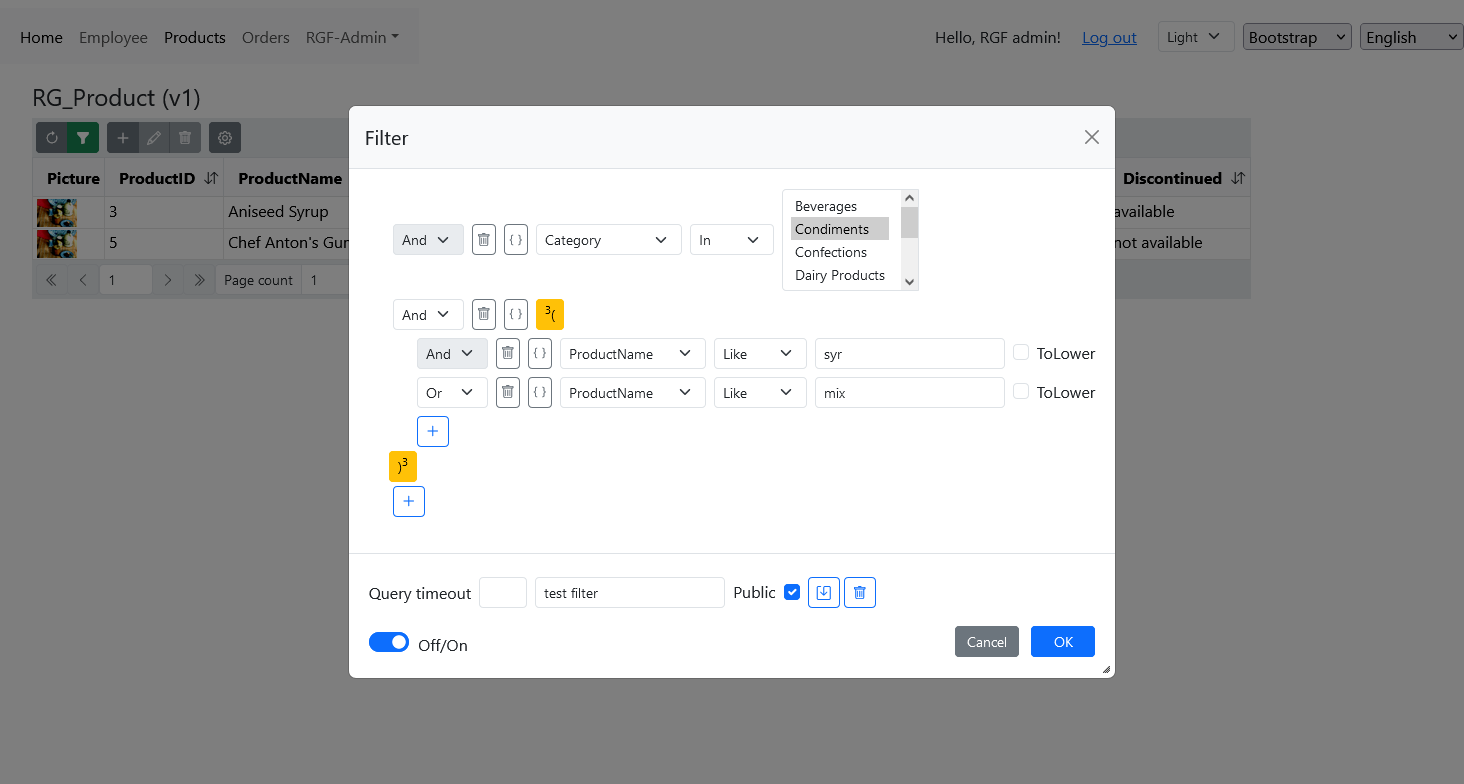Add condition inside the bracket group

coord(433,431)
